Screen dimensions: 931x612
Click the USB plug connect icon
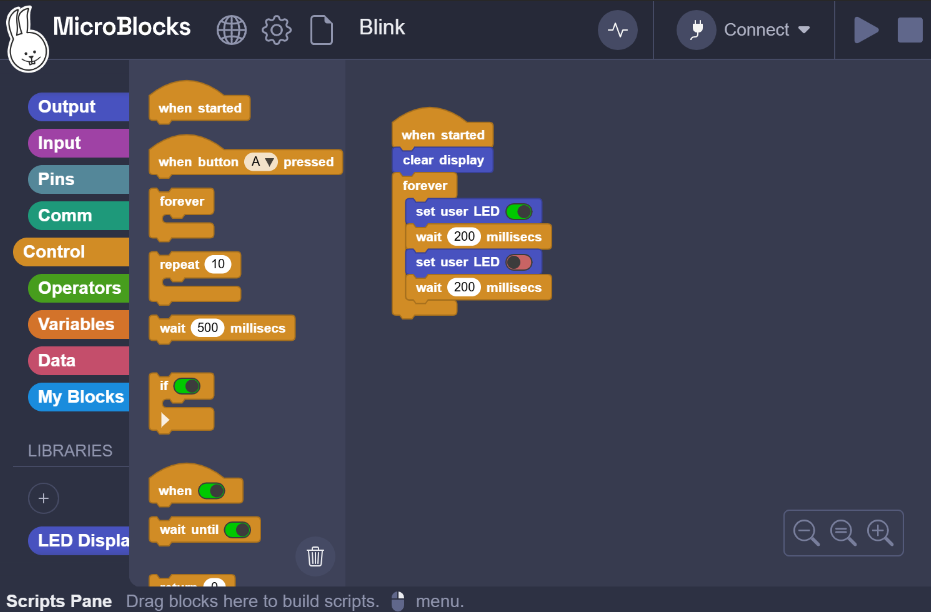coord(696,30)
